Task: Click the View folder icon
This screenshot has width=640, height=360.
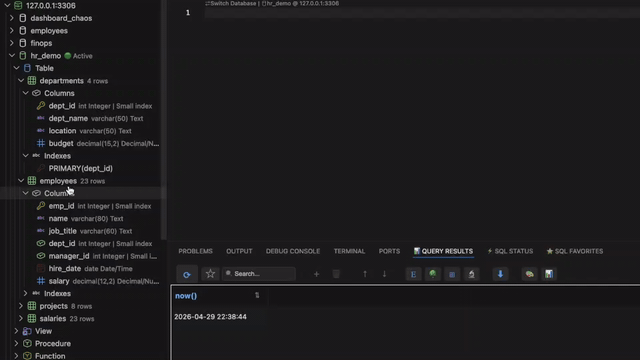Action: [x=27, y=331]
